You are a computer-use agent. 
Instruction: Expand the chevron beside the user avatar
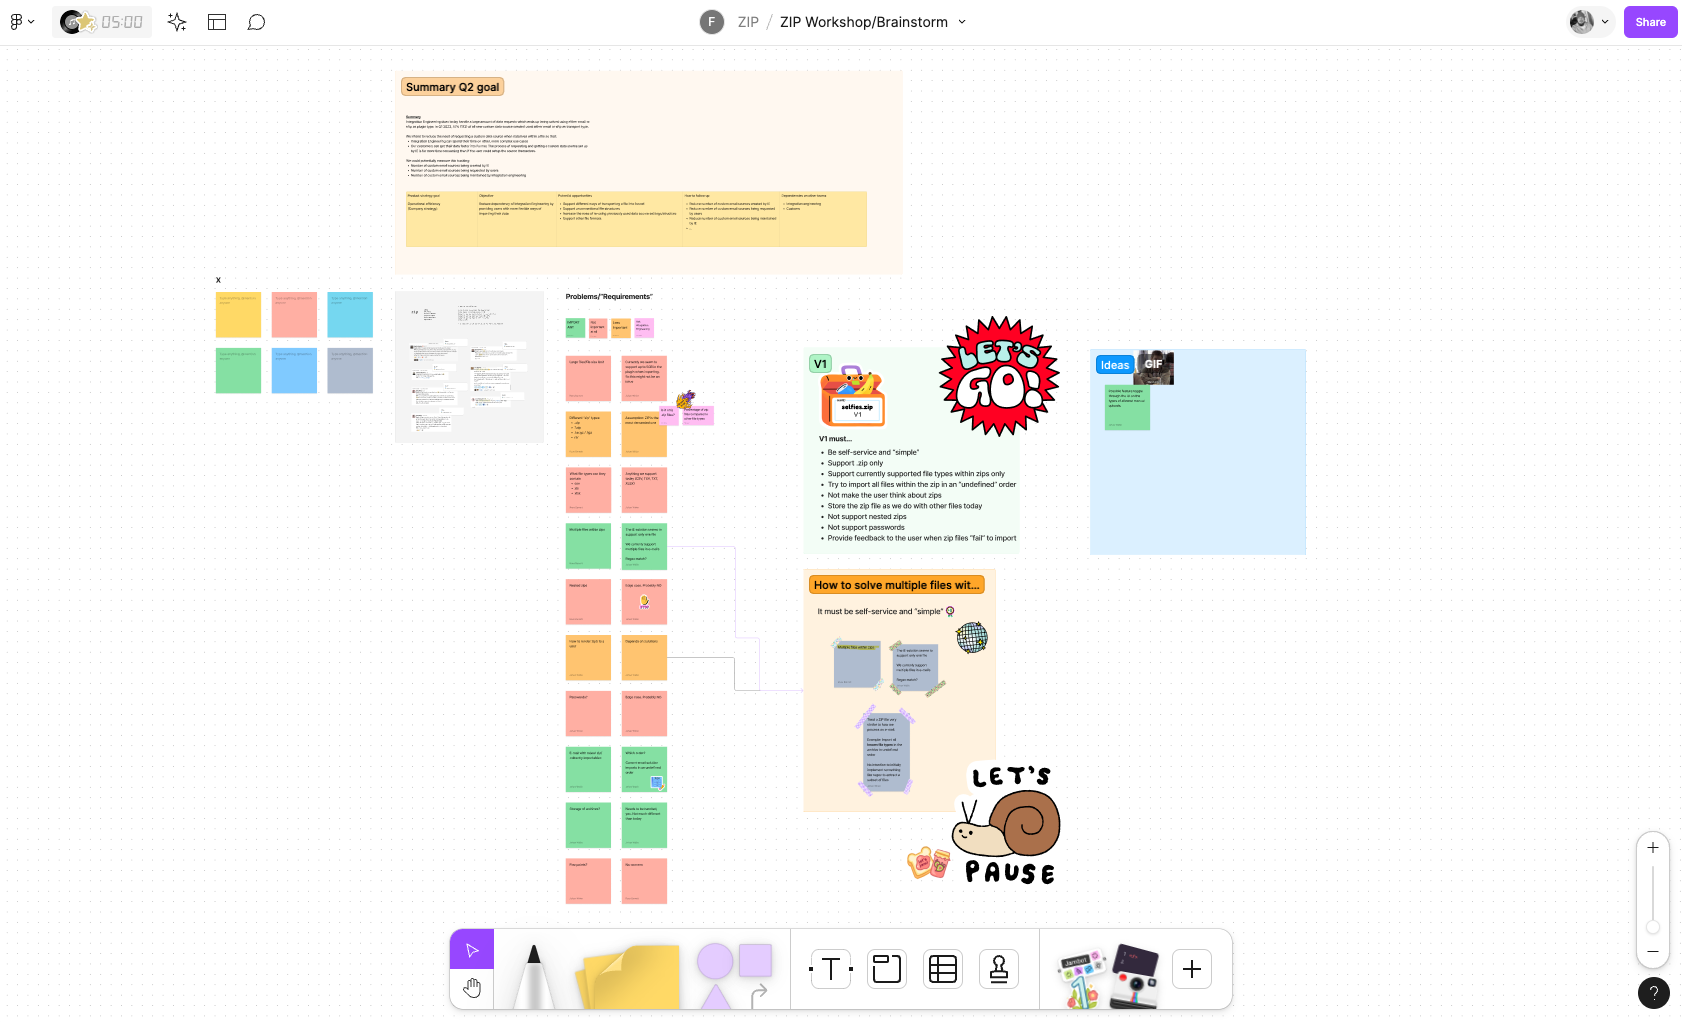tap(1605, 22)
